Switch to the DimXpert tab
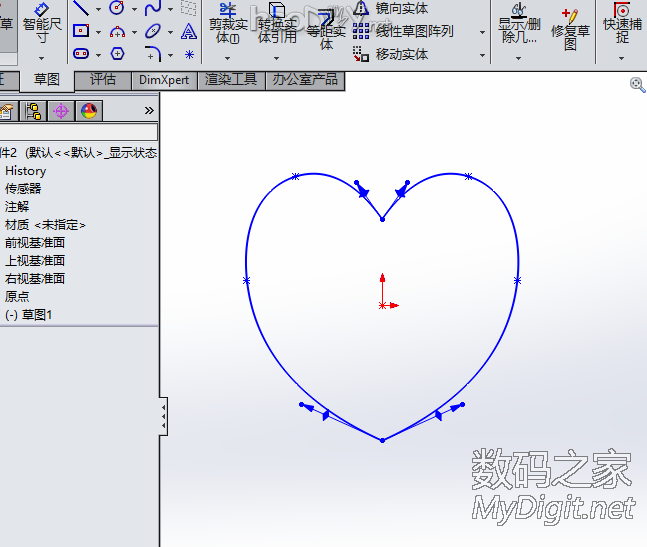Viewport: 647px width, 547px height. (164, 80)
